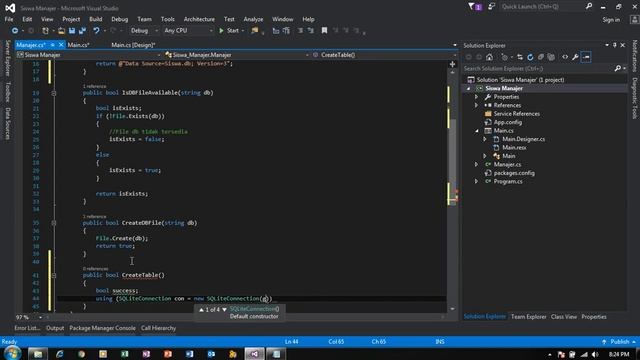Click the Save icon in toolbar

click(x=72, y=31)
